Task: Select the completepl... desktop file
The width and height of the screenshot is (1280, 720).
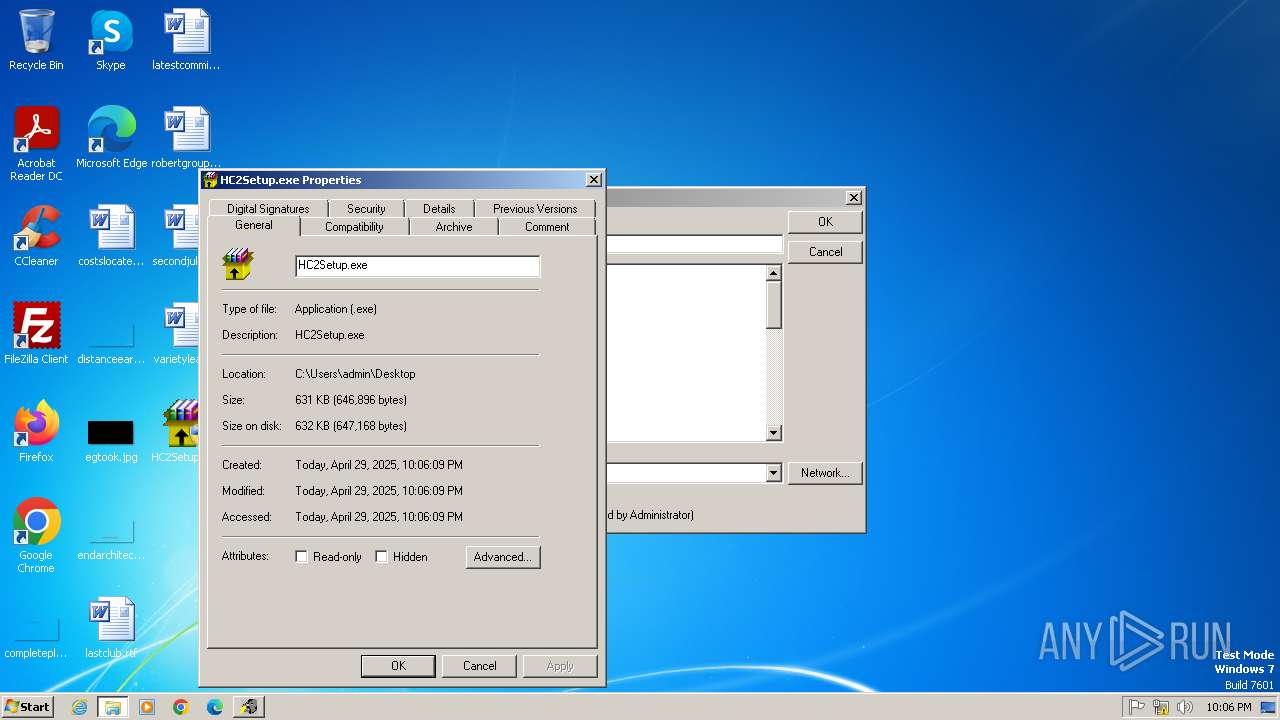Action: pyautogui.click(x=36, y=638)
